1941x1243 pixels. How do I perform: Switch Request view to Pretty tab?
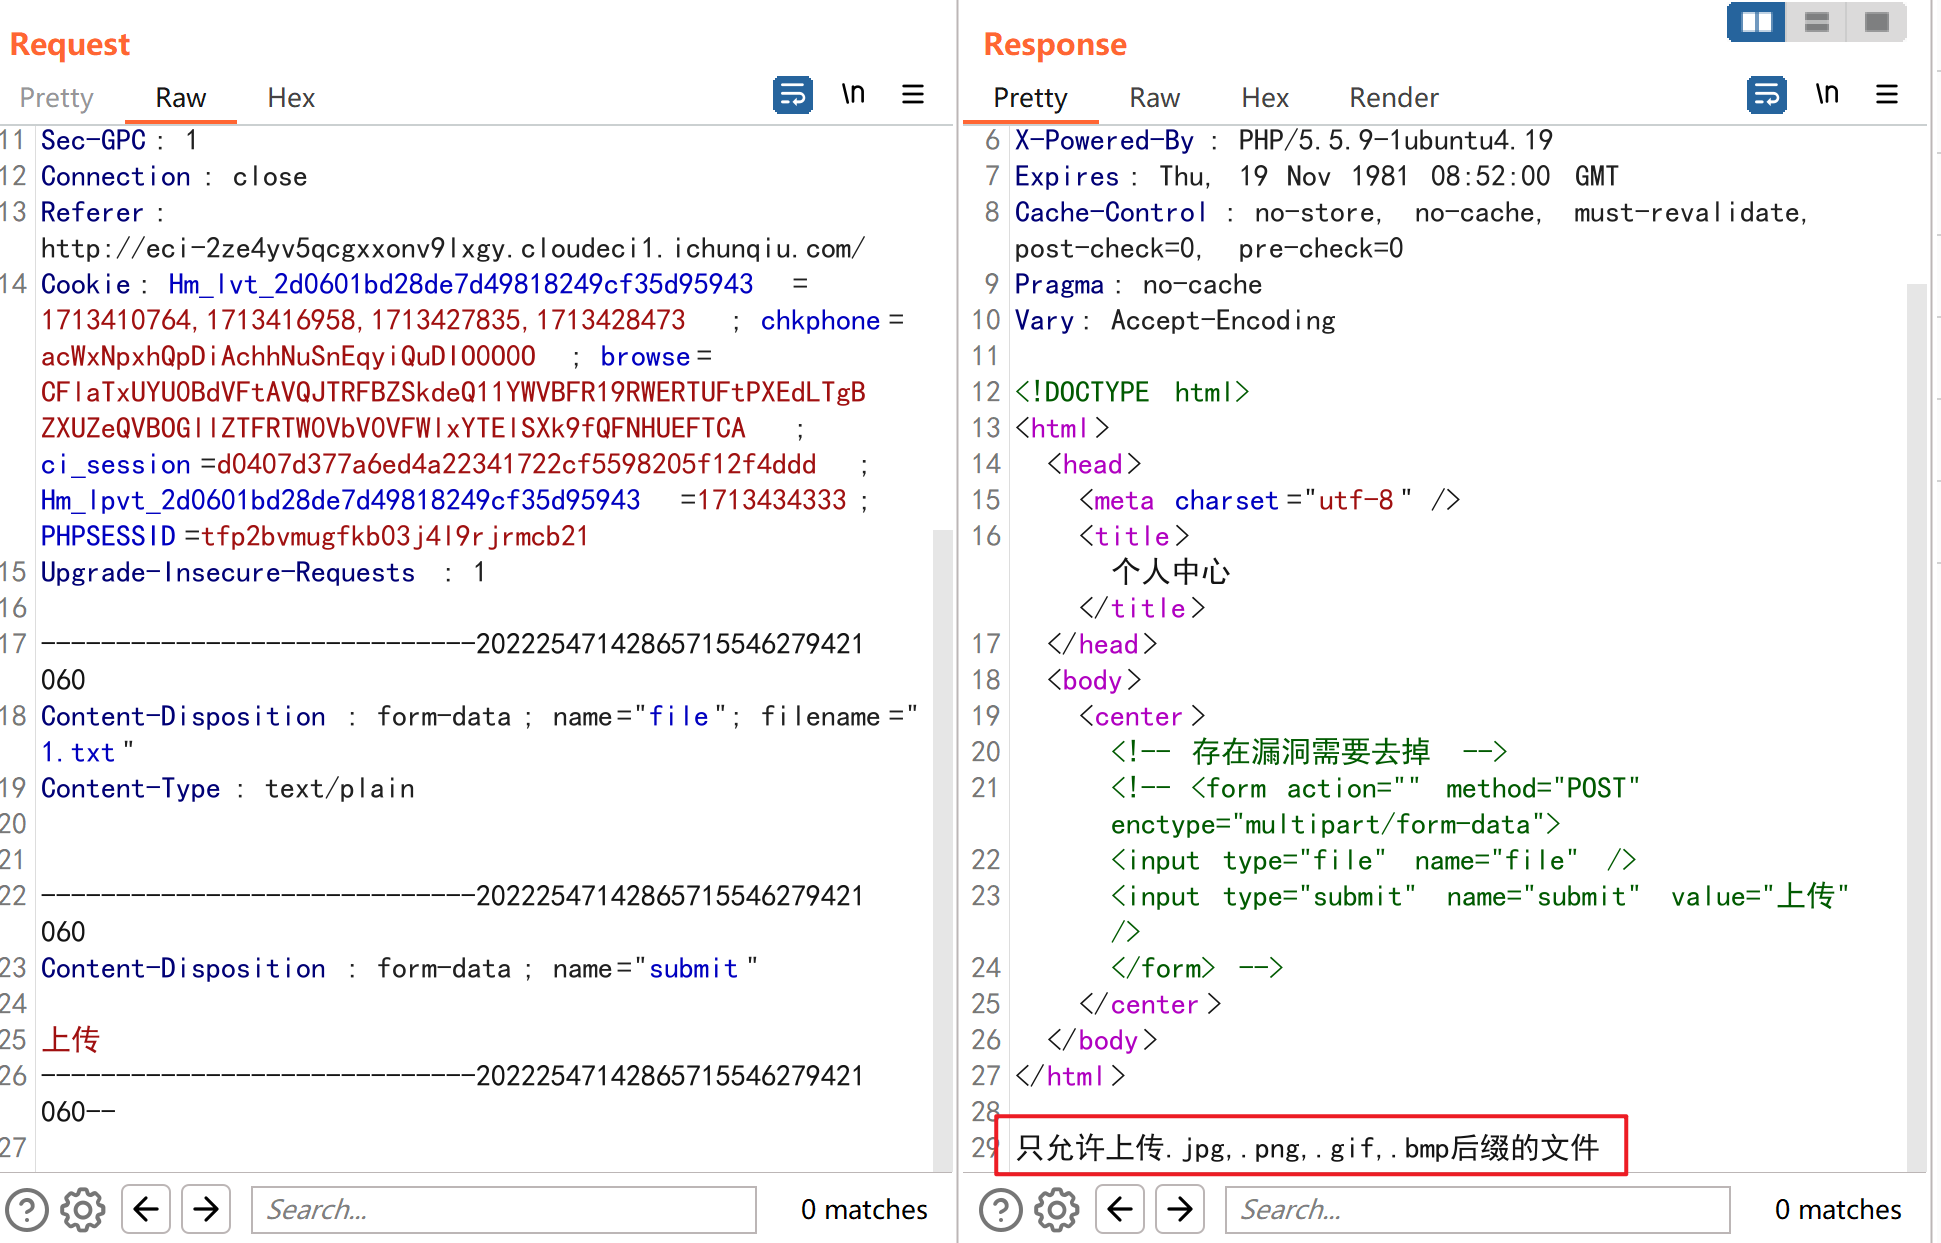(x=56, y=98)
